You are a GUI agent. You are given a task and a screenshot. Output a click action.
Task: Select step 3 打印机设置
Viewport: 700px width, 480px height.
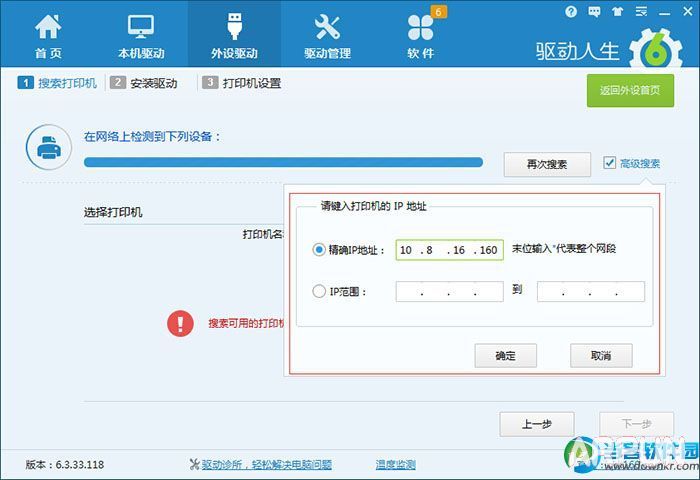click(242, 83)
